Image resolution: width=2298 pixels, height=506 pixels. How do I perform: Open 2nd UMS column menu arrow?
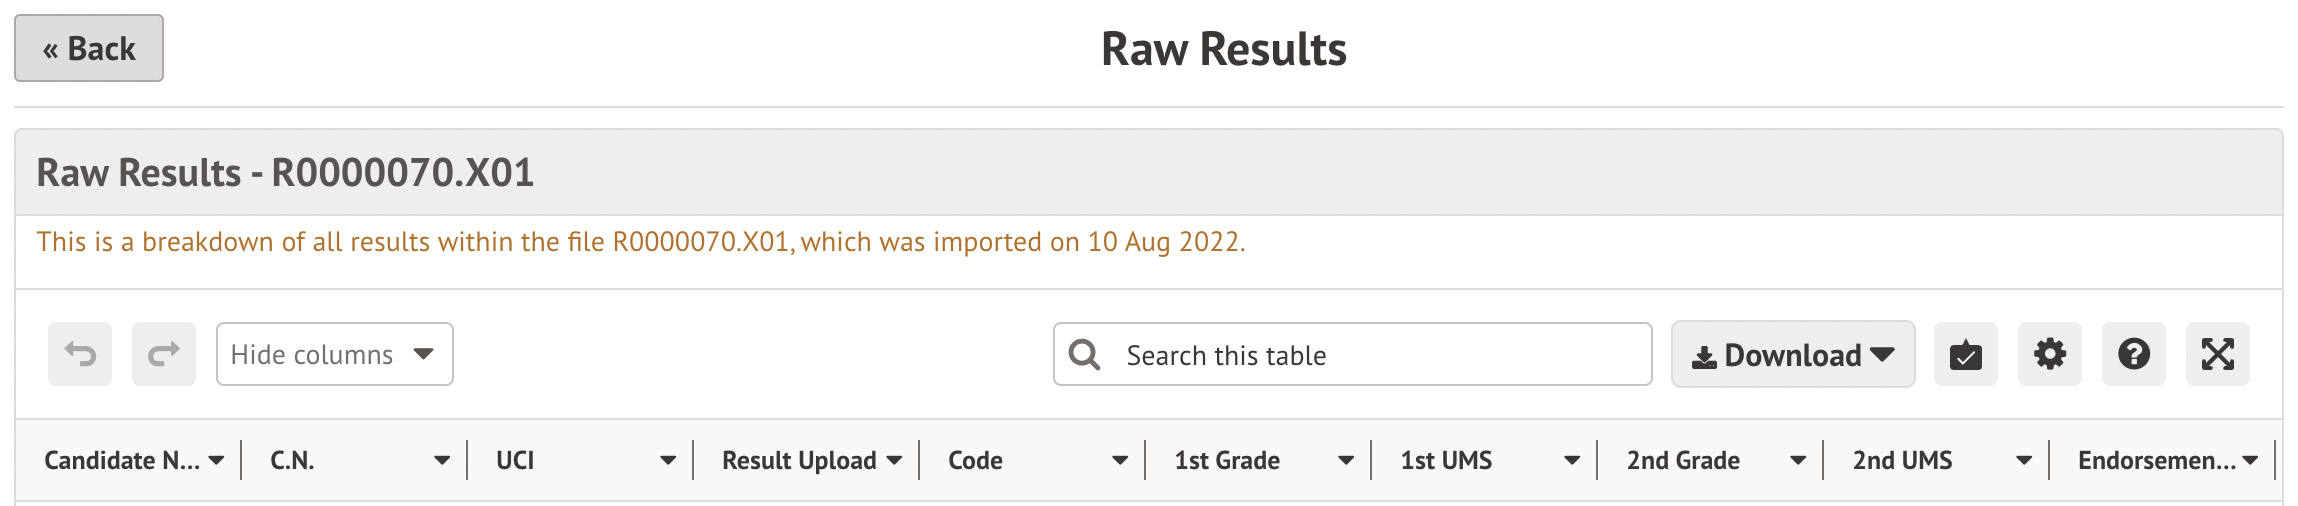coord(2024,461)
